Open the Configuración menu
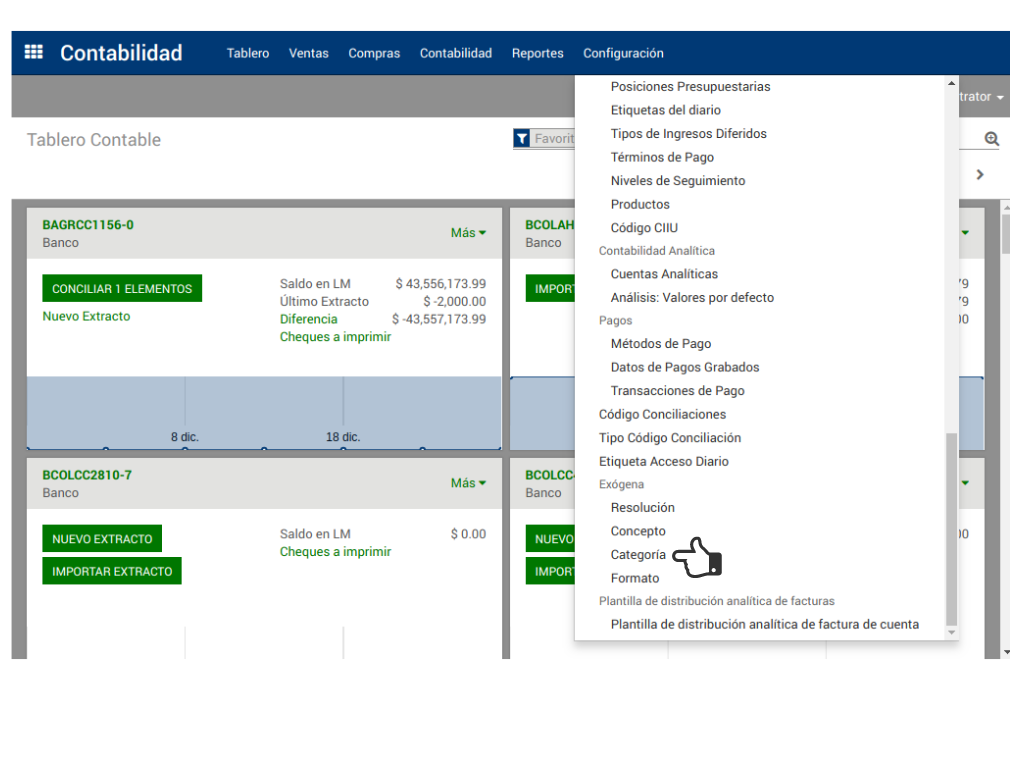Screen dimensions: 1023x767 623,53
